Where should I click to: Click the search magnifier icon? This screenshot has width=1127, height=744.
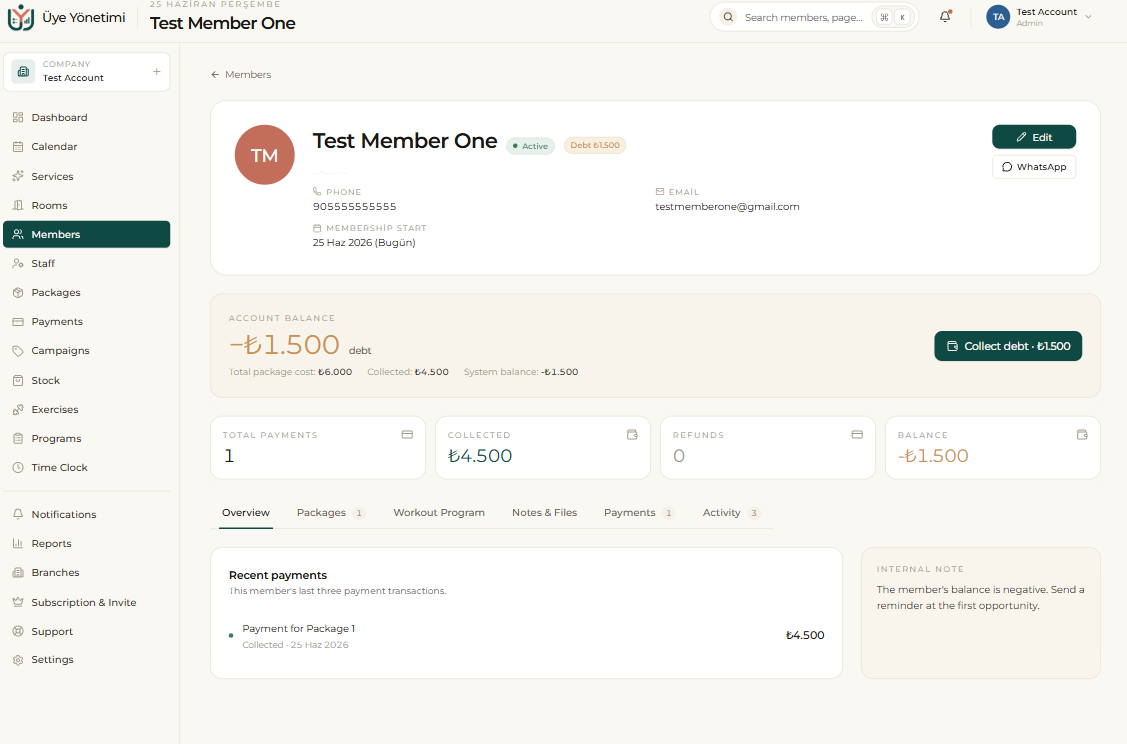[728, 17]
